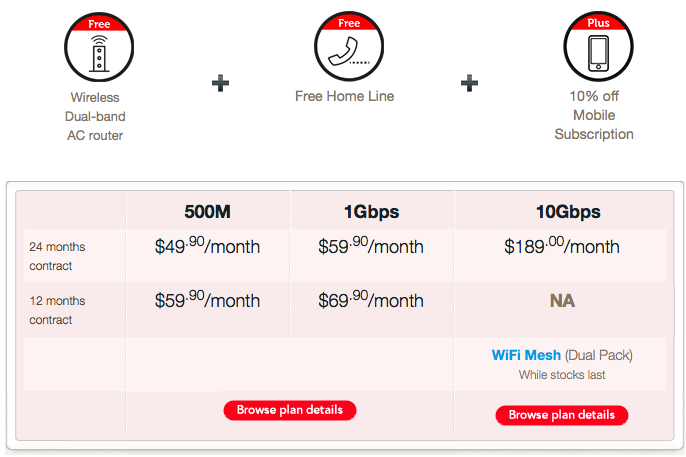Click the $49.90/month price

(x=208, y=247)
